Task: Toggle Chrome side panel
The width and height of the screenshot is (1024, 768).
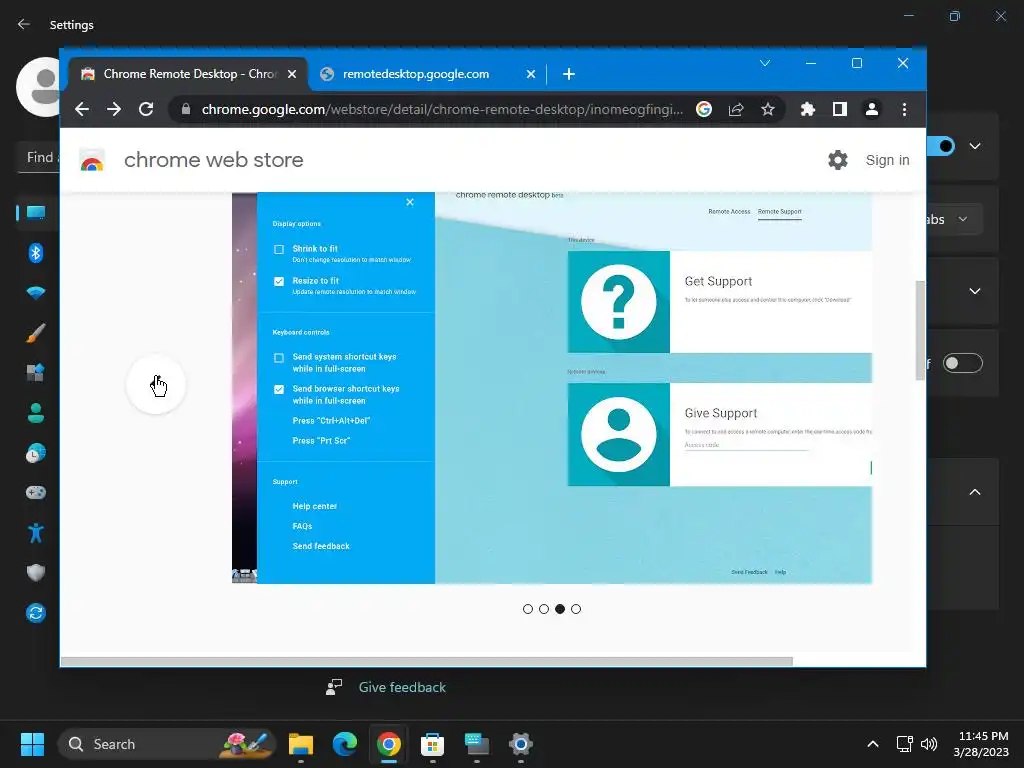Action: (840, 109)
